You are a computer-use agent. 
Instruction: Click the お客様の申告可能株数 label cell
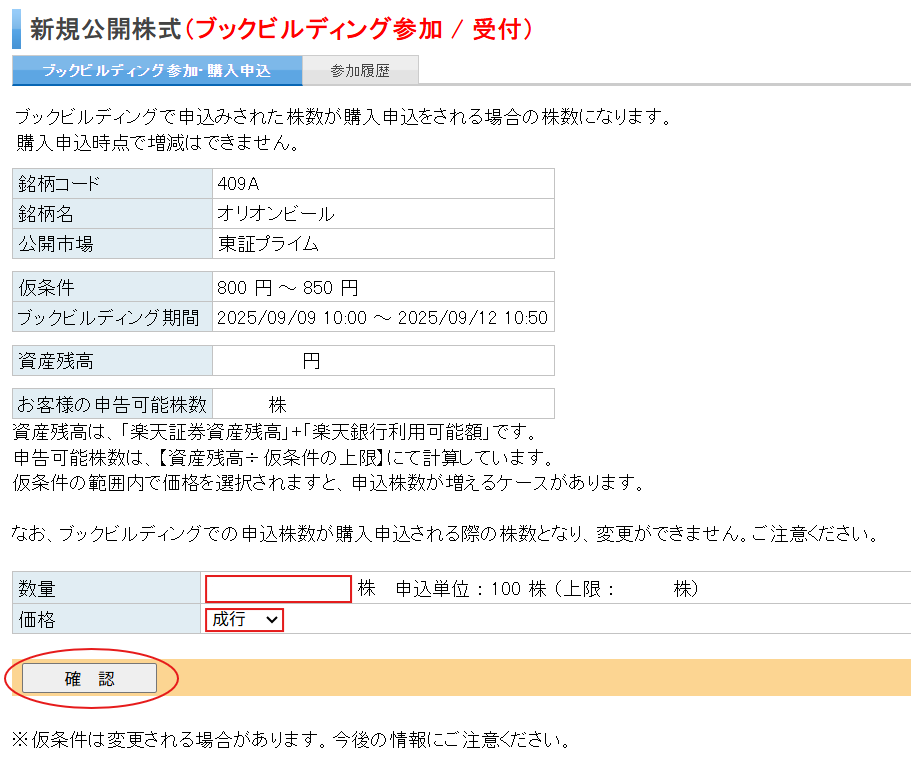[x=112, y=404]
